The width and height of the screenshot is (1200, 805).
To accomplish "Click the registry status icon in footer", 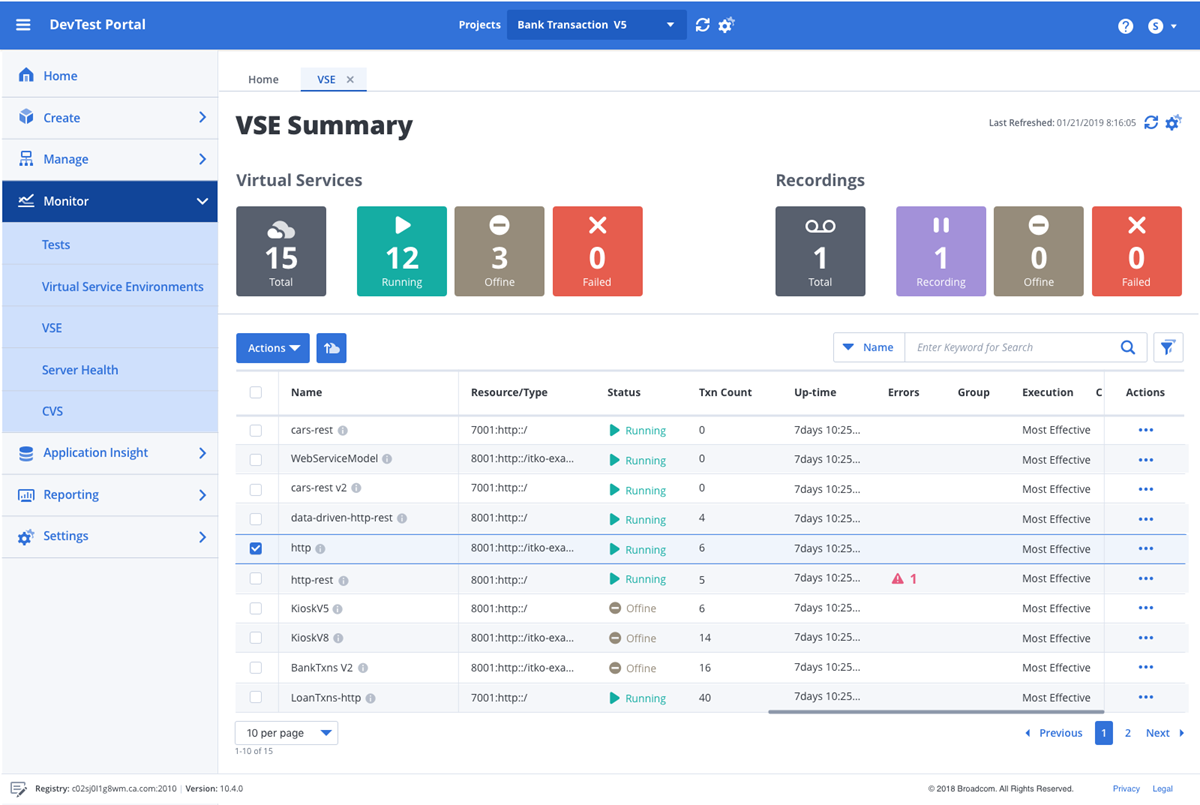I will (x=18, y=789).
